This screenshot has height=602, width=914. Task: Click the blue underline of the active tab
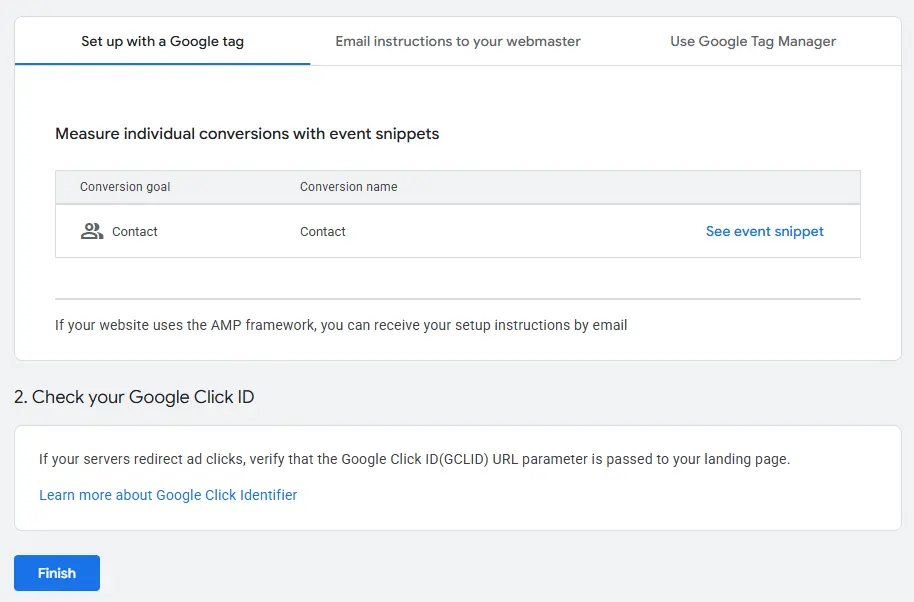pyautogui.click(x=162, y=64)
